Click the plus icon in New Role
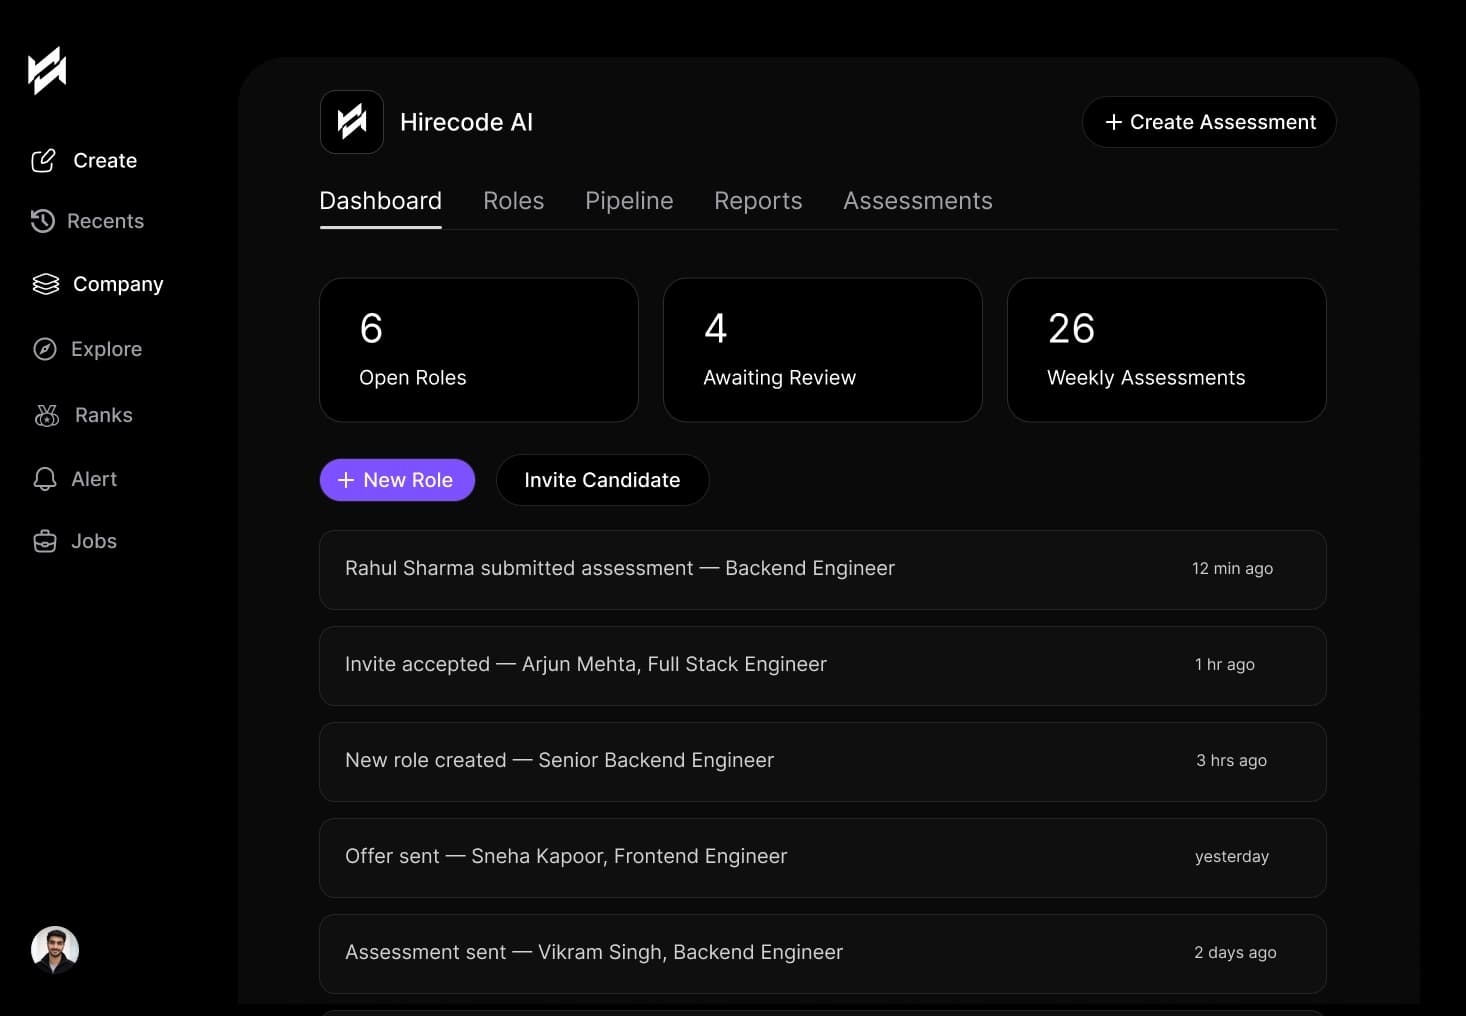 pos(346,480)
